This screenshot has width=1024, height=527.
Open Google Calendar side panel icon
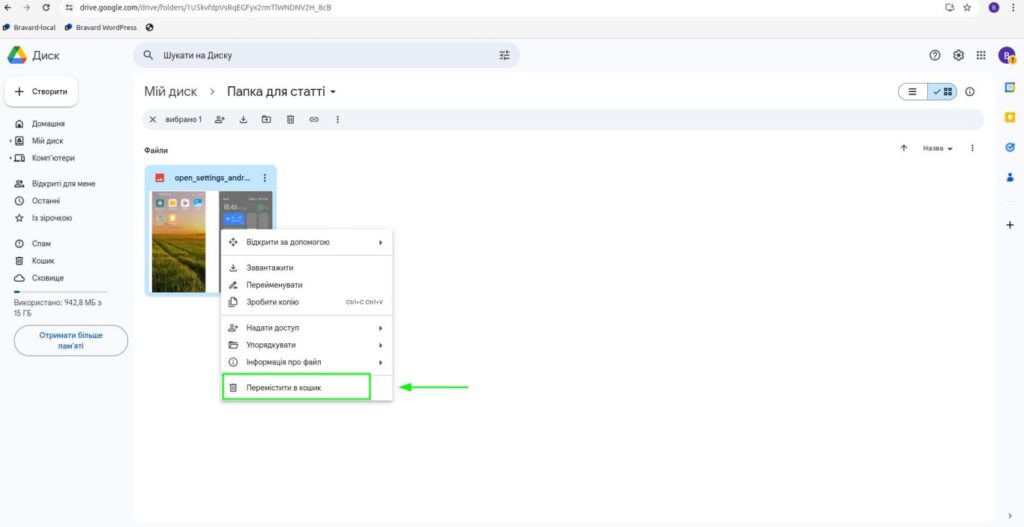[1010, 87]
